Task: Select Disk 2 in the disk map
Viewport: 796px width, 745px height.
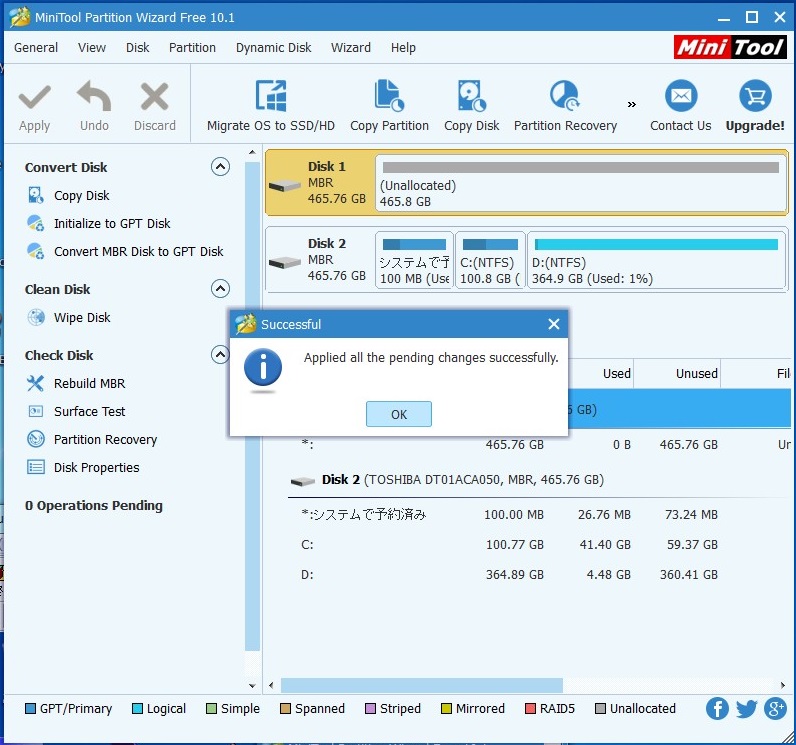Action: (320, 259)
